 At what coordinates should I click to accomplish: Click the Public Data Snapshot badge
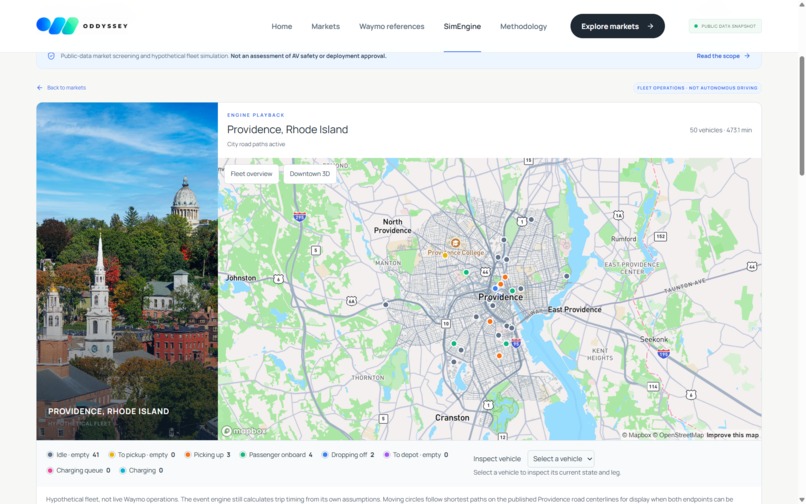coord(725,26)
